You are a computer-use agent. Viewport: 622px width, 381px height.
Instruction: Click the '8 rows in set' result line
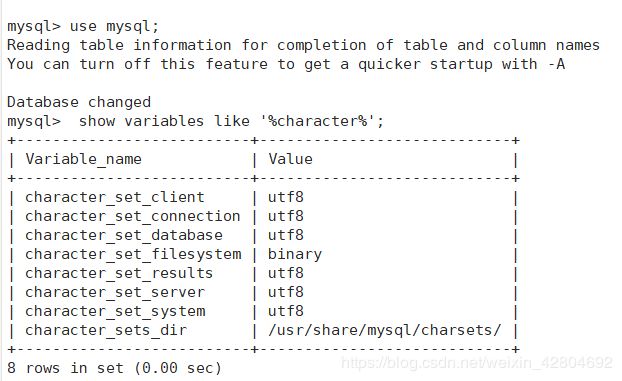point(114,368)
